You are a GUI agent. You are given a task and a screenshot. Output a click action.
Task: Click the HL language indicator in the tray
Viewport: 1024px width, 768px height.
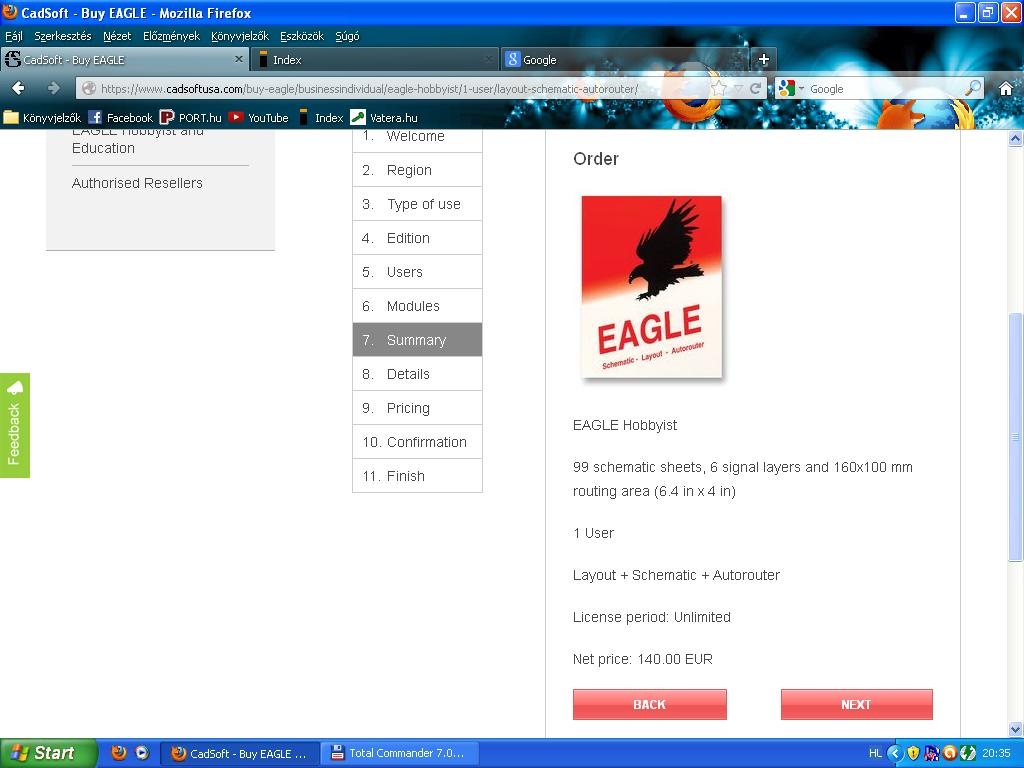click(x=875, y=753)
